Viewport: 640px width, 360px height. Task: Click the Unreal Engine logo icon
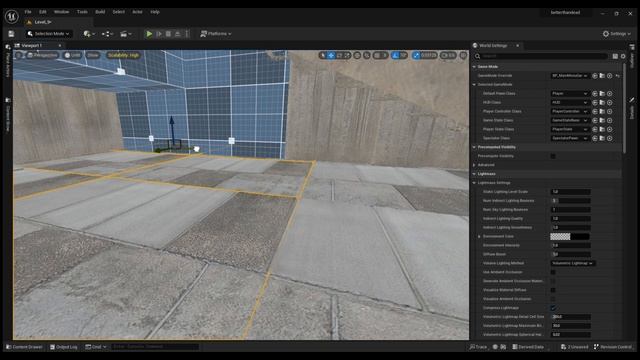click(11, 16)
